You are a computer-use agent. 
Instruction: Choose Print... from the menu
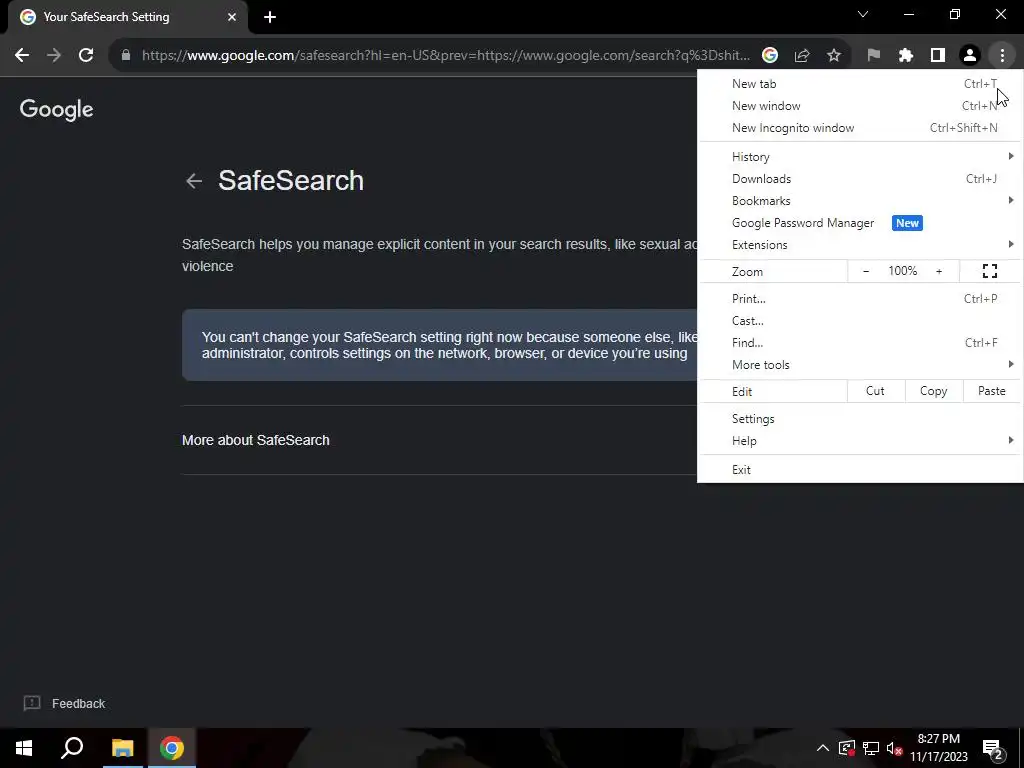860,298
